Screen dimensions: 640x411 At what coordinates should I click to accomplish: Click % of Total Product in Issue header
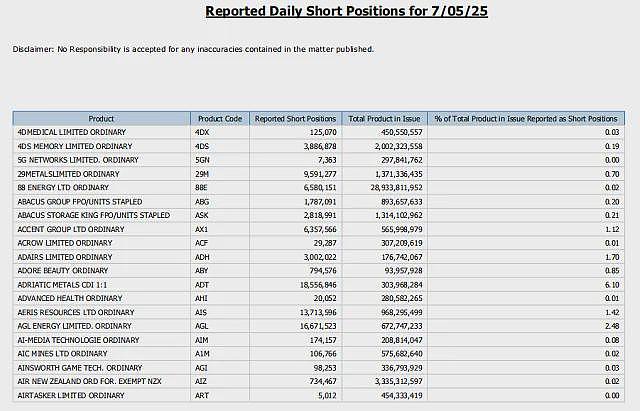(526, 119)
